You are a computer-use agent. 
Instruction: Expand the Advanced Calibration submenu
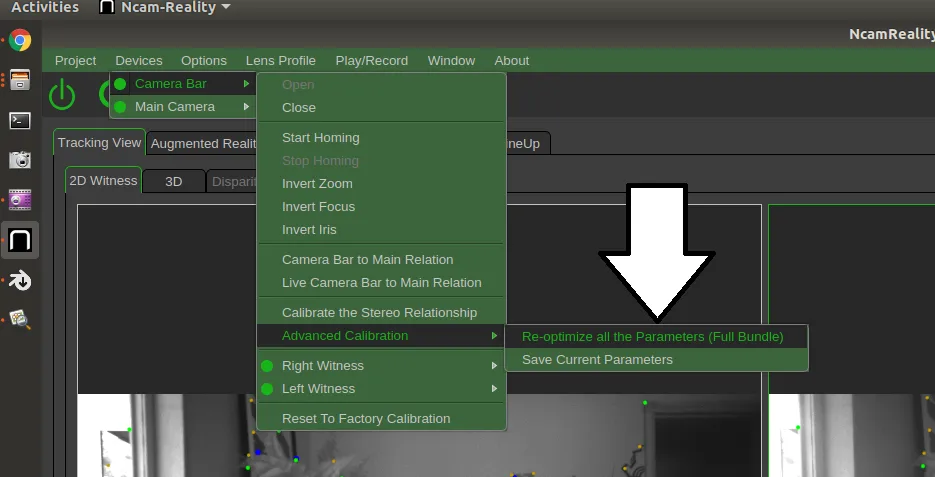(382, 336)
